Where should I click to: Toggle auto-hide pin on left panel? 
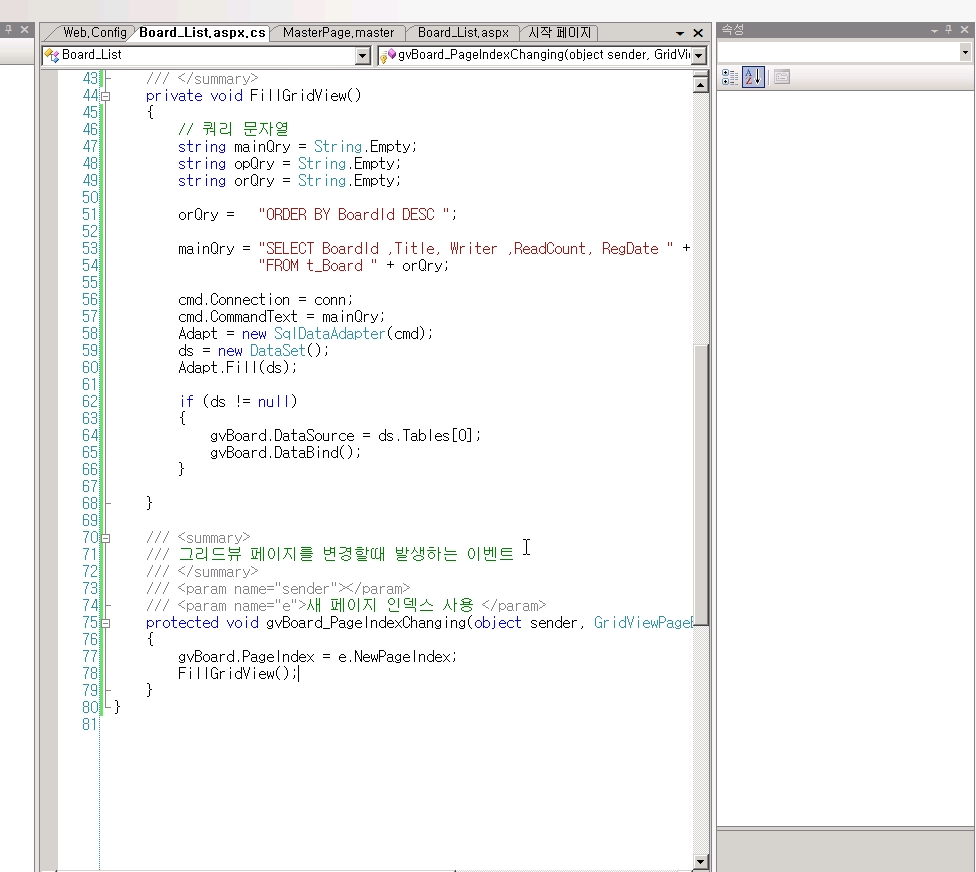[8, 29]
